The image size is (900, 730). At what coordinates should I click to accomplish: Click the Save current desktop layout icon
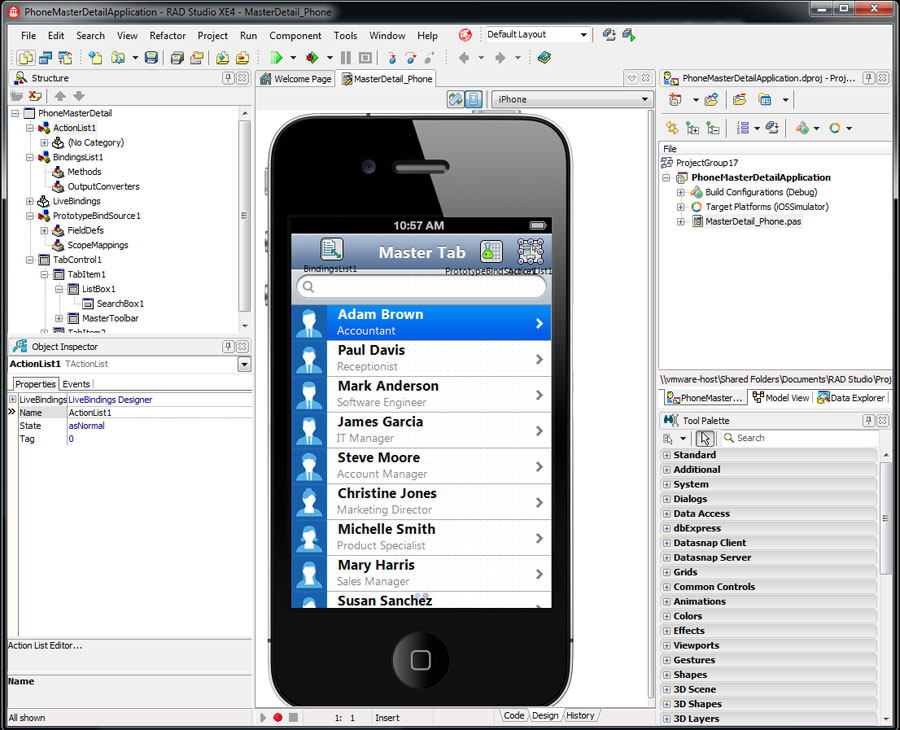609,35
